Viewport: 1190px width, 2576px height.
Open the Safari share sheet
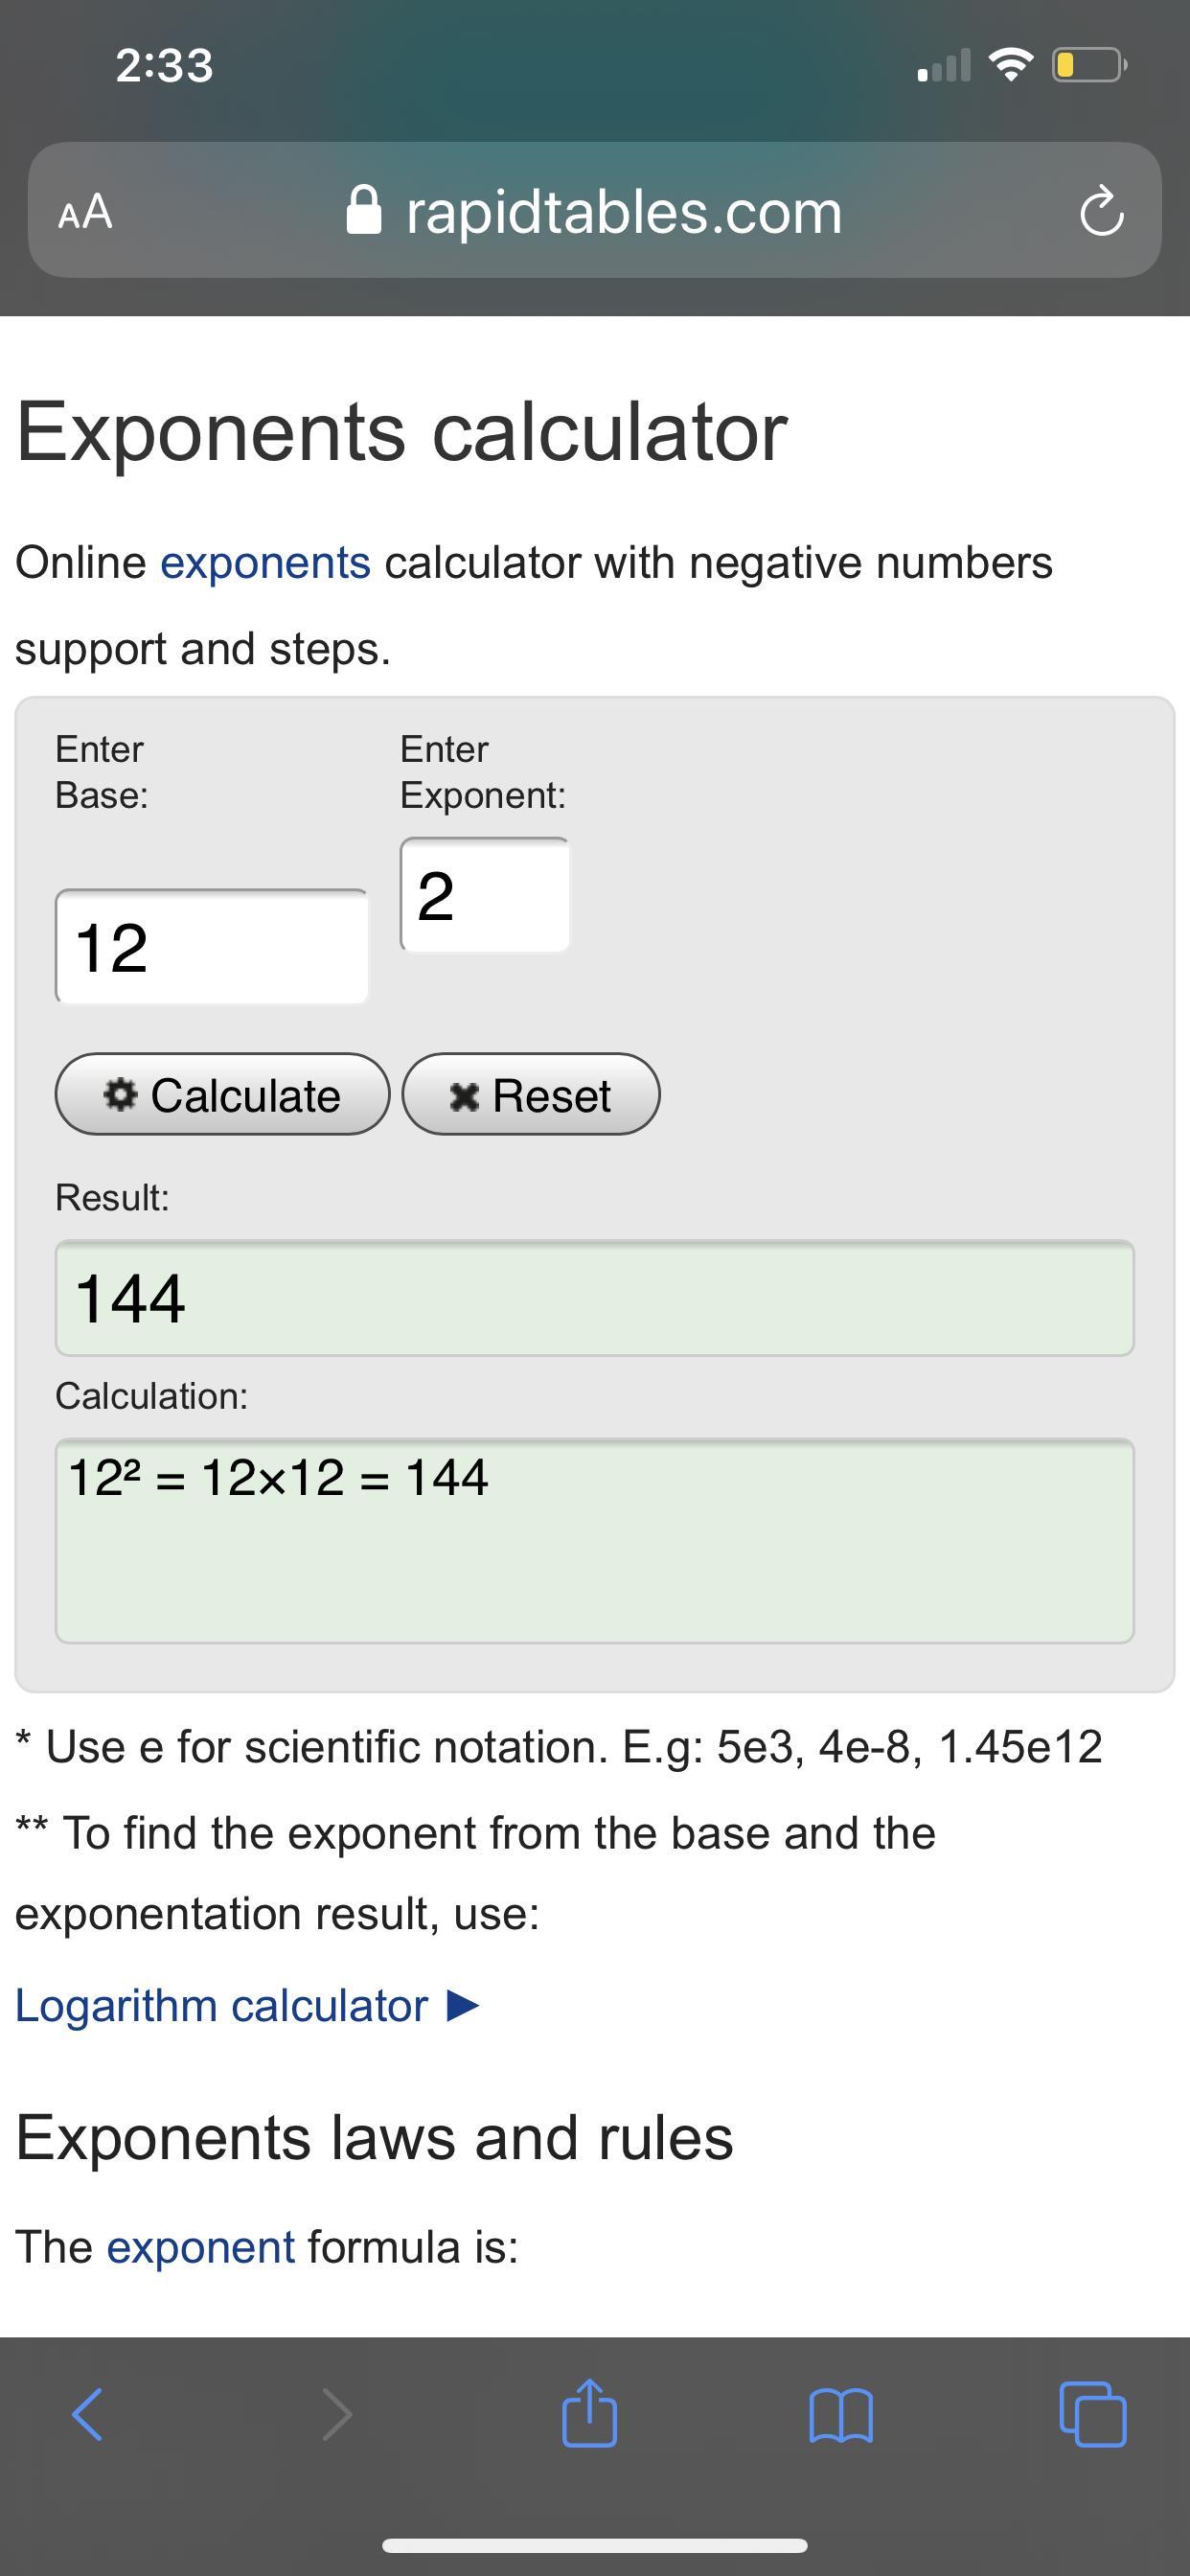point(589,2414)
